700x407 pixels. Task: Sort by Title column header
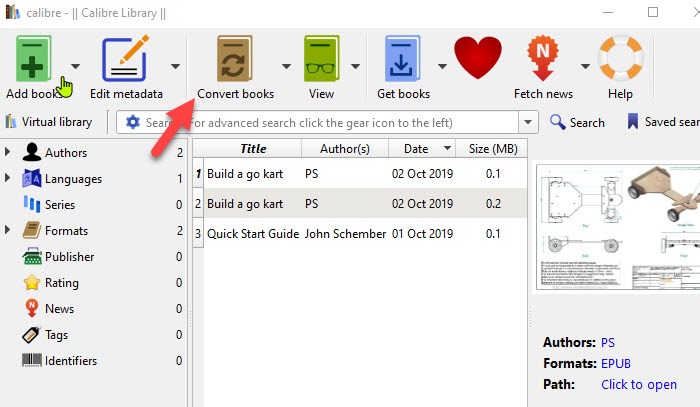tap(253, 148)
